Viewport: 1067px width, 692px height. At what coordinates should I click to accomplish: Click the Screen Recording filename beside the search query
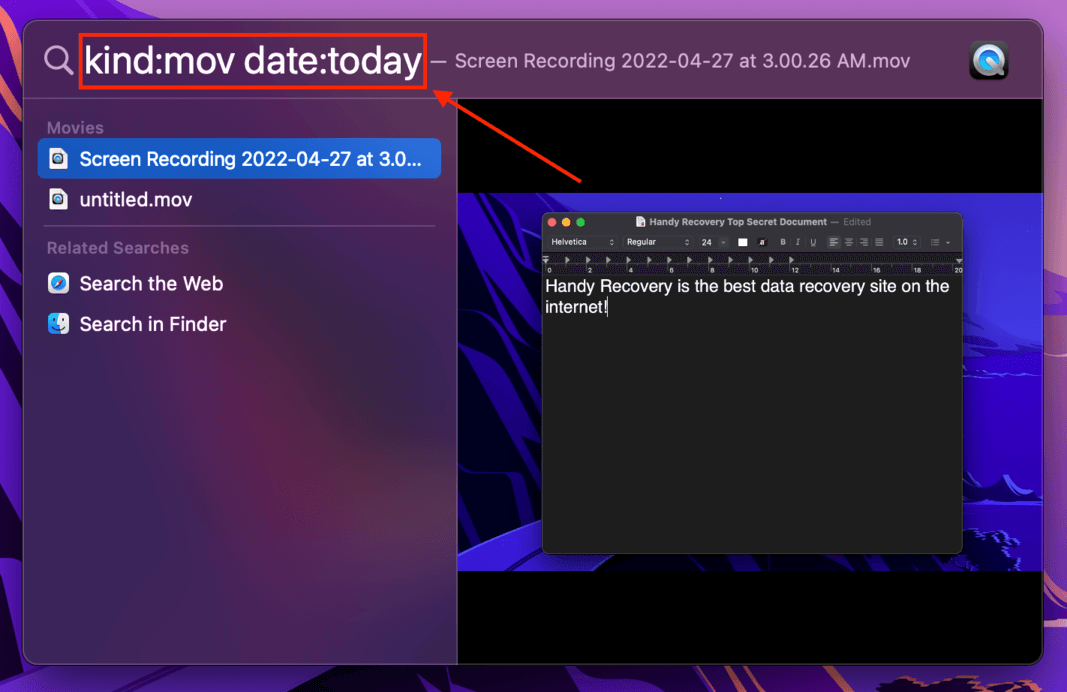click(x=682, y=61)
